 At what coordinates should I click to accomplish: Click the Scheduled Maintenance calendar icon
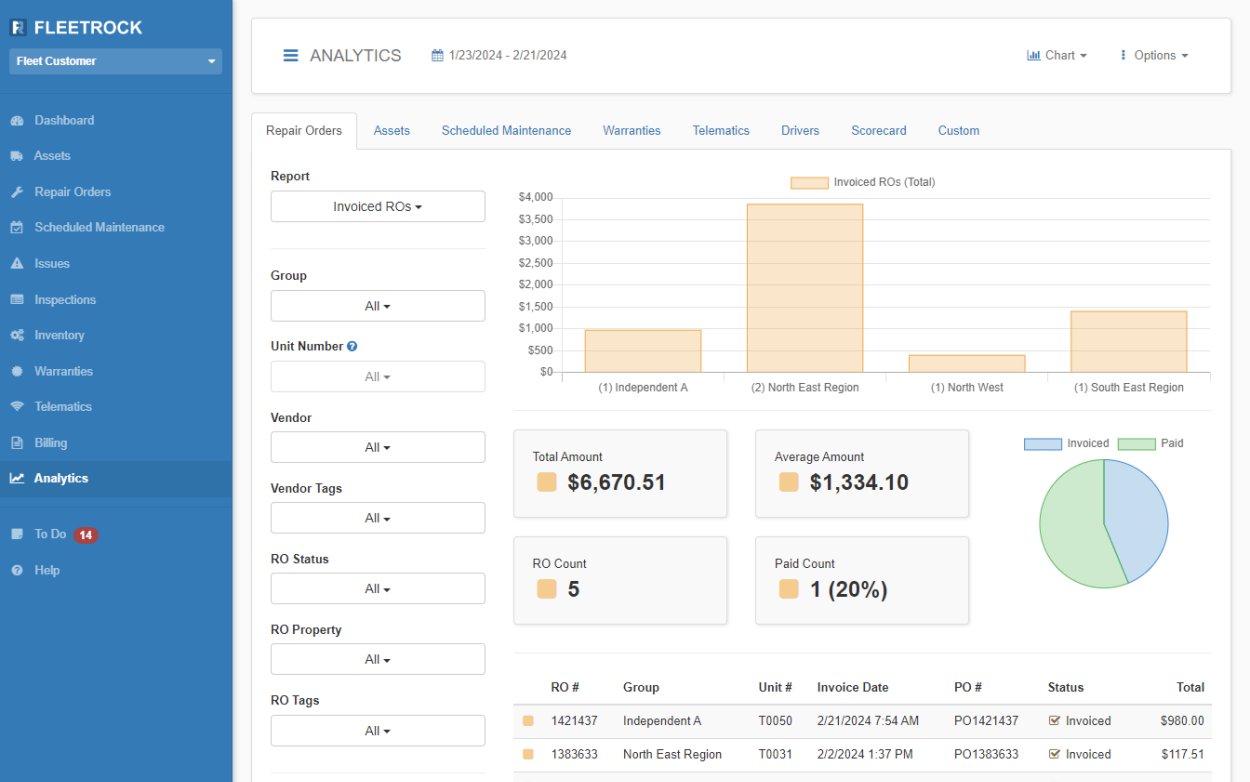(x=17, y=228)
